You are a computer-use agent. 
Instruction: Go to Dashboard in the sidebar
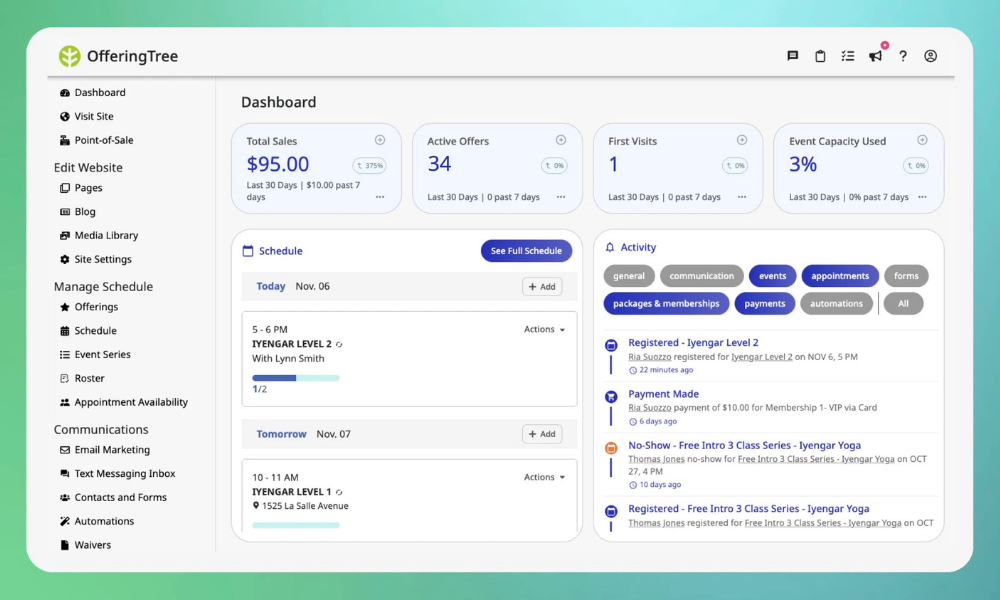(92, 92)
